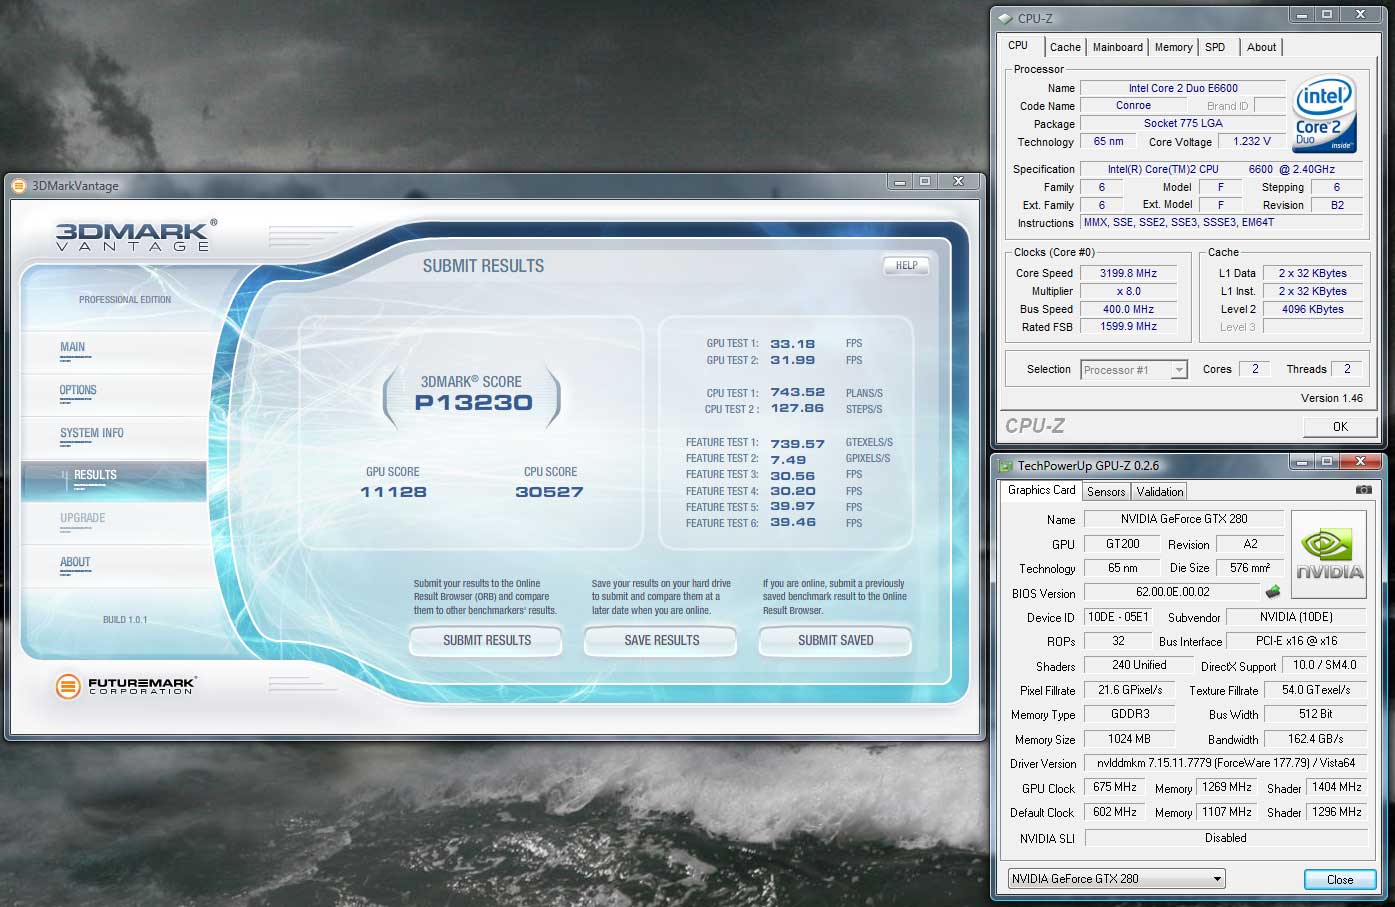The width and height of the screenshot is (1395, 907).
Task: Select the CPU tab in CPU-Z
Action: (x=1019, y=46)
